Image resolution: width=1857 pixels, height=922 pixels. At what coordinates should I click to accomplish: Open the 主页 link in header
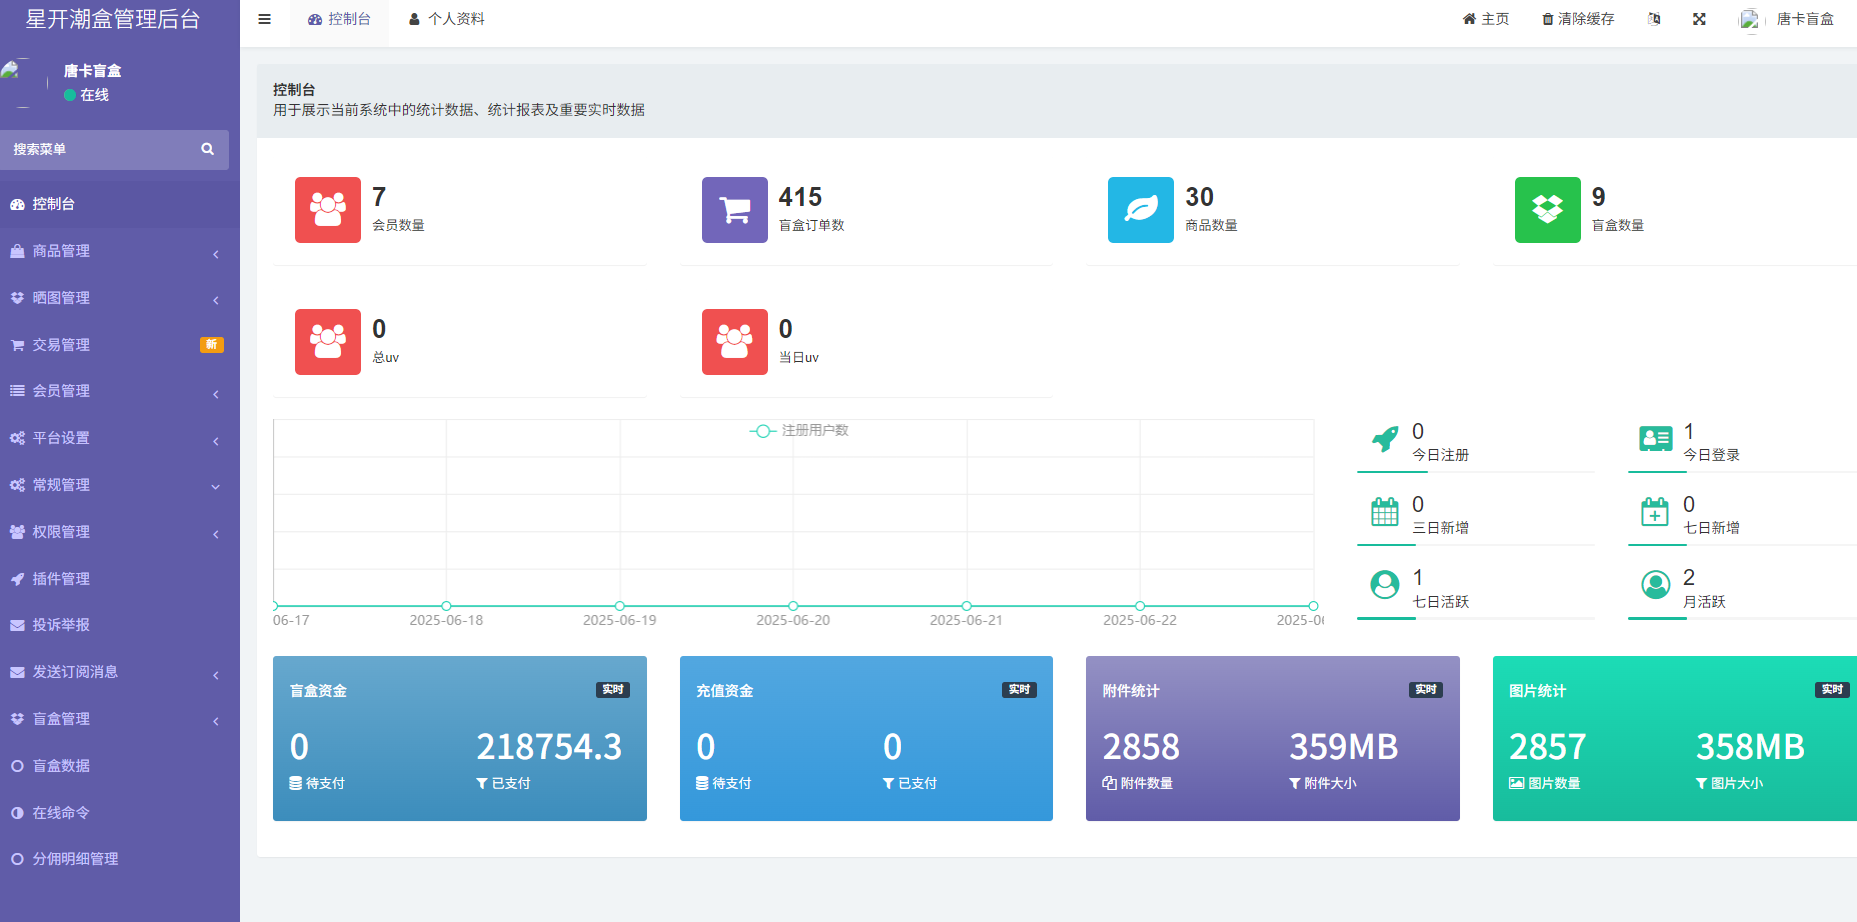[1486, 19]
